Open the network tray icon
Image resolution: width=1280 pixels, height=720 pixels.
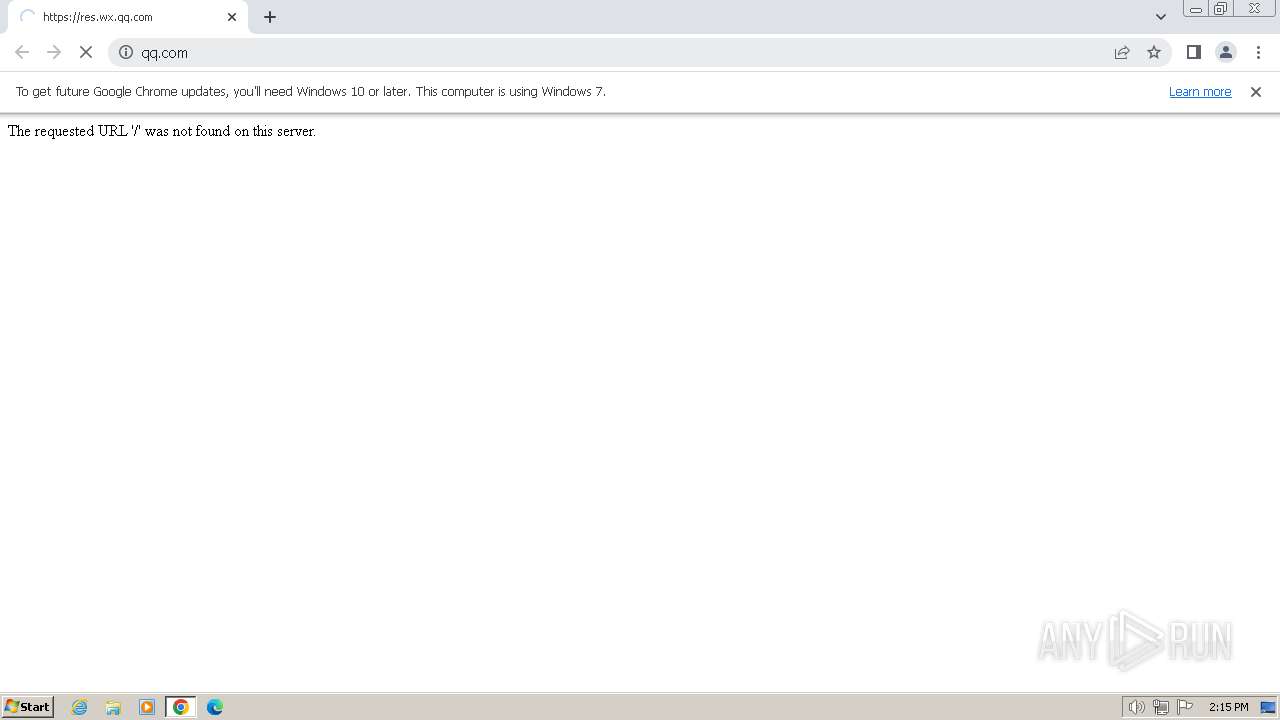click(x=1161, y=707)
